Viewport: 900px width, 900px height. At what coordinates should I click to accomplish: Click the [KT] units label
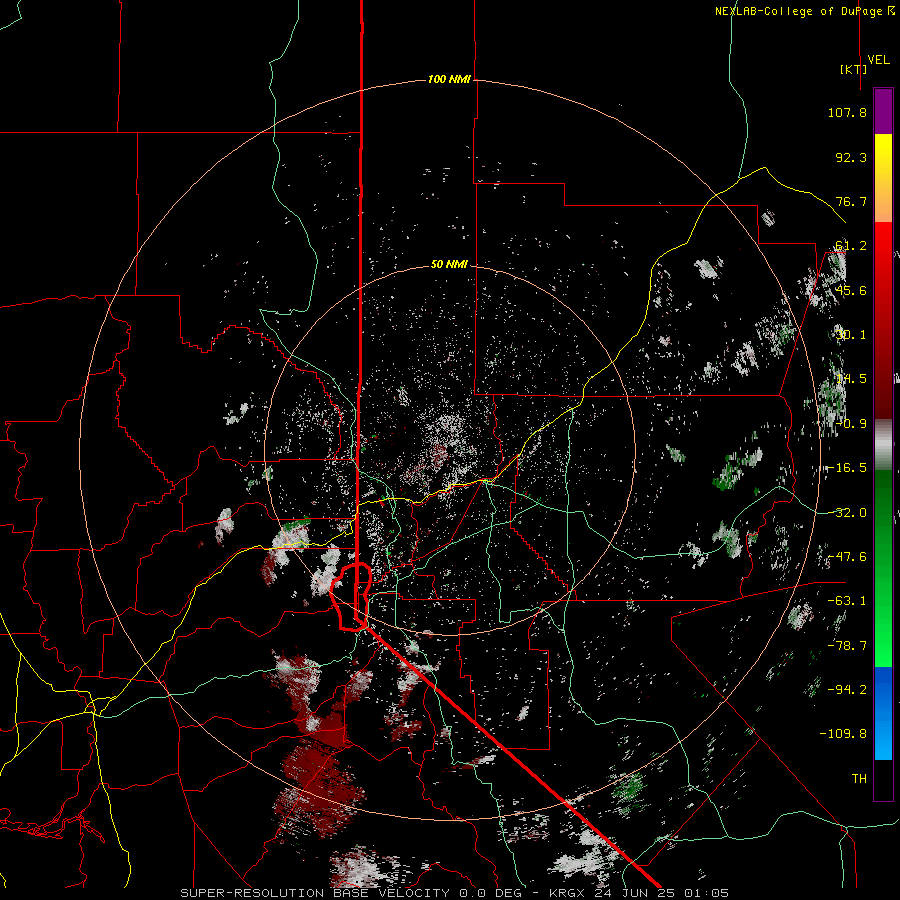click(854, 69)
